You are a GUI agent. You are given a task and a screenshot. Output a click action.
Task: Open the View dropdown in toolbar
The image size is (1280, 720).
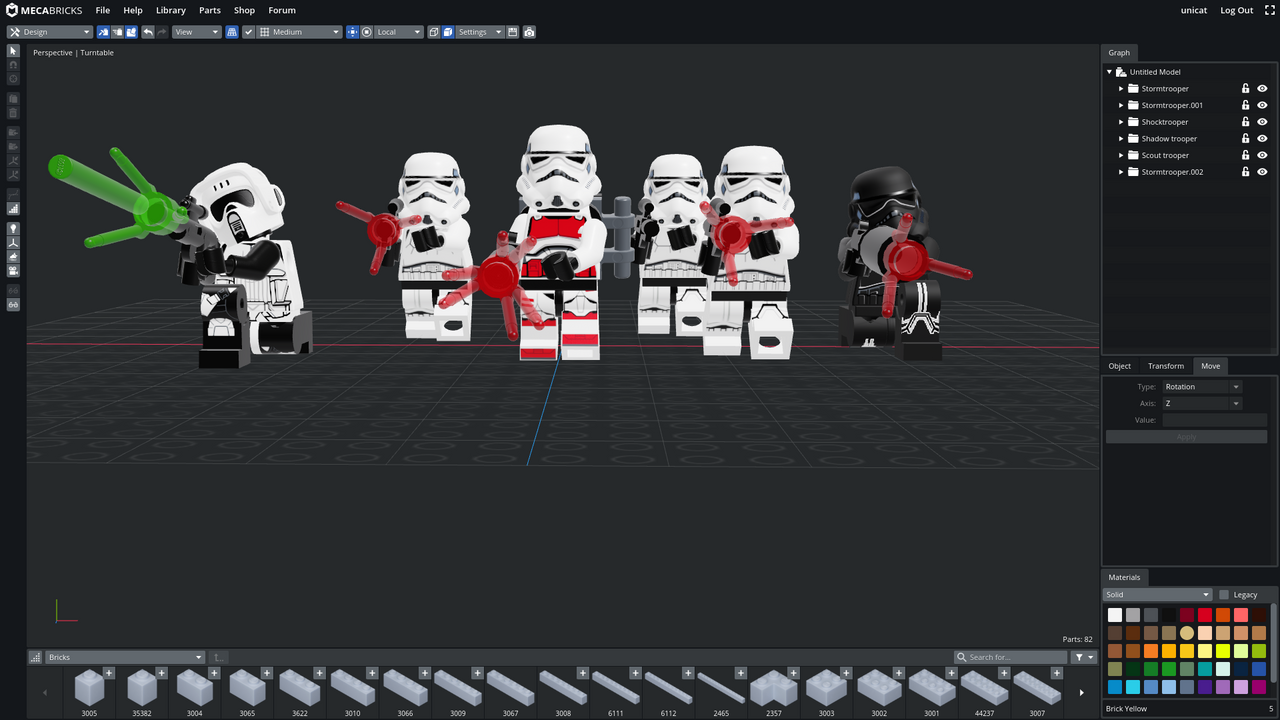click(x=196, y=32)
